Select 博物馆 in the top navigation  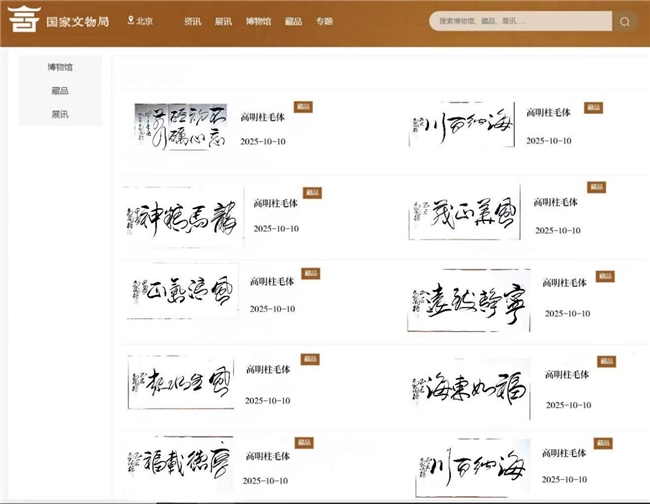pos(258,21)
